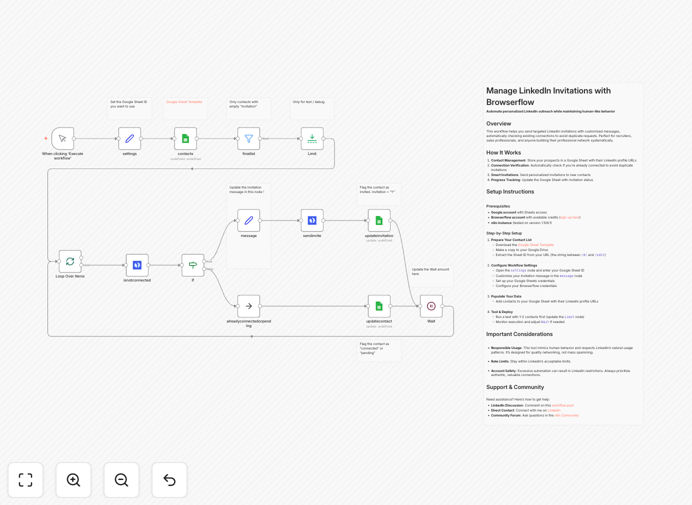Click the 'Overview' heading in the note
This screenshot has width=692, height=505.
tap(499, 124)
